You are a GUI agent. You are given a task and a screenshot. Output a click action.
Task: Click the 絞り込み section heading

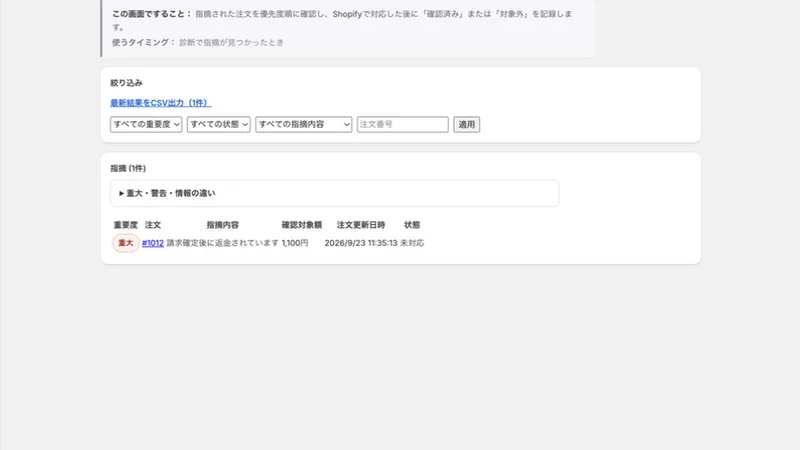coord(127,83)
